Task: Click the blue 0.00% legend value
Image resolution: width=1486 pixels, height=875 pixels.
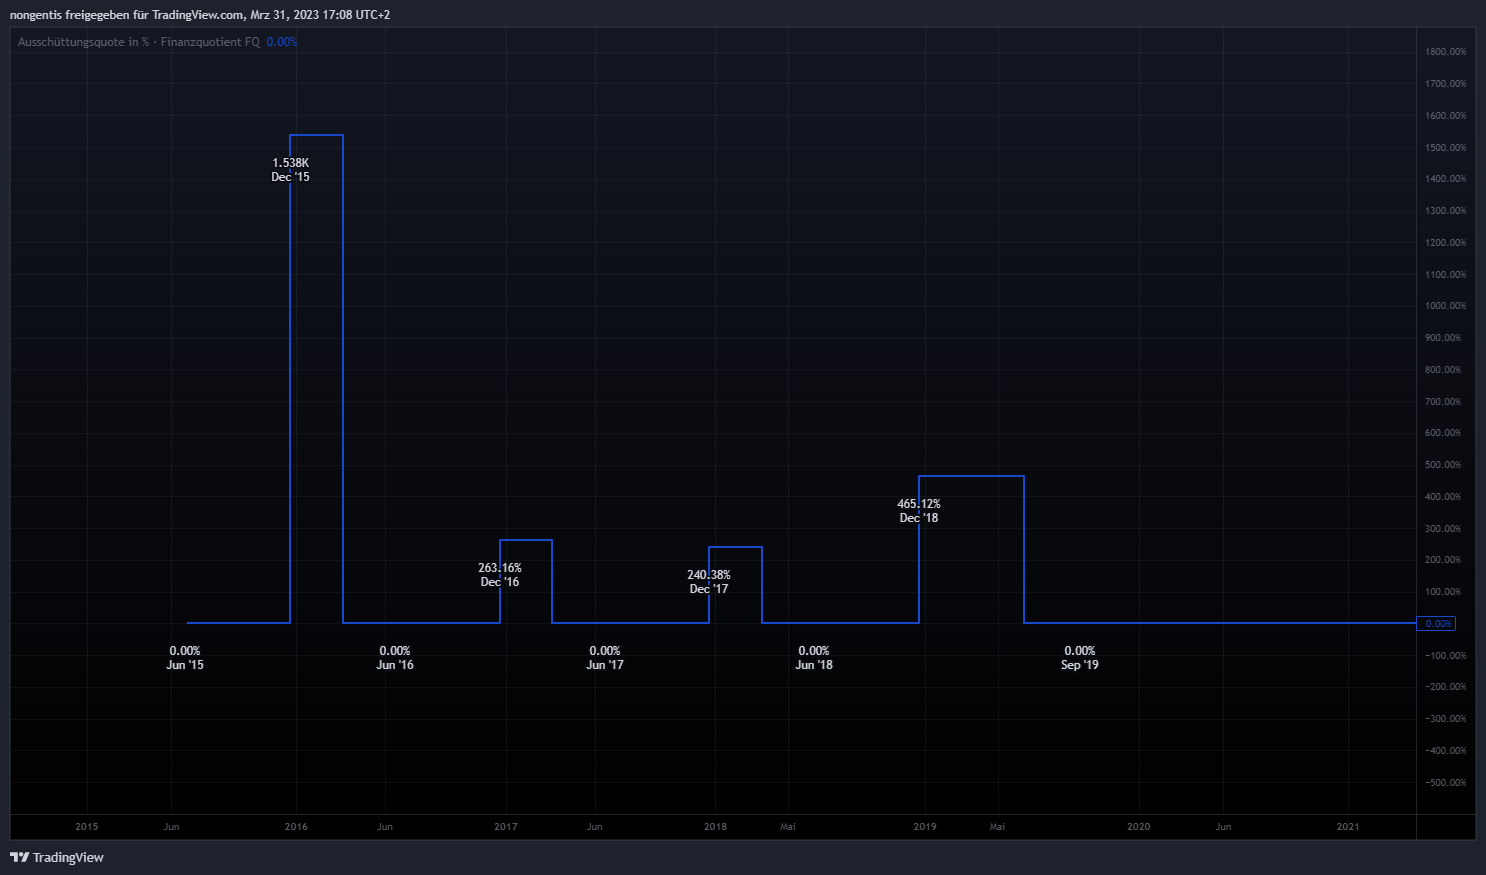Action: [282, 42]
